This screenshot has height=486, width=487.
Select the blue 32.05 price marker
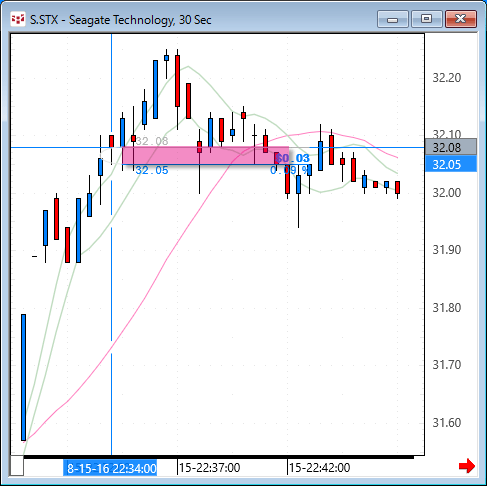tap(451, 164)
